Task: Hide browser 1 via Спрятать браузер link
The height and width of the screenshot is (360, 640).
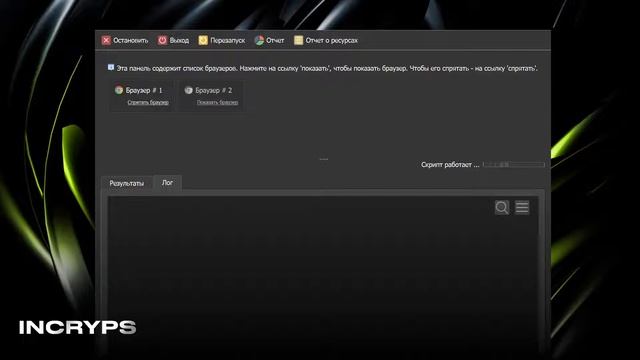Action: pyautogui.click(x=148, y=102)
